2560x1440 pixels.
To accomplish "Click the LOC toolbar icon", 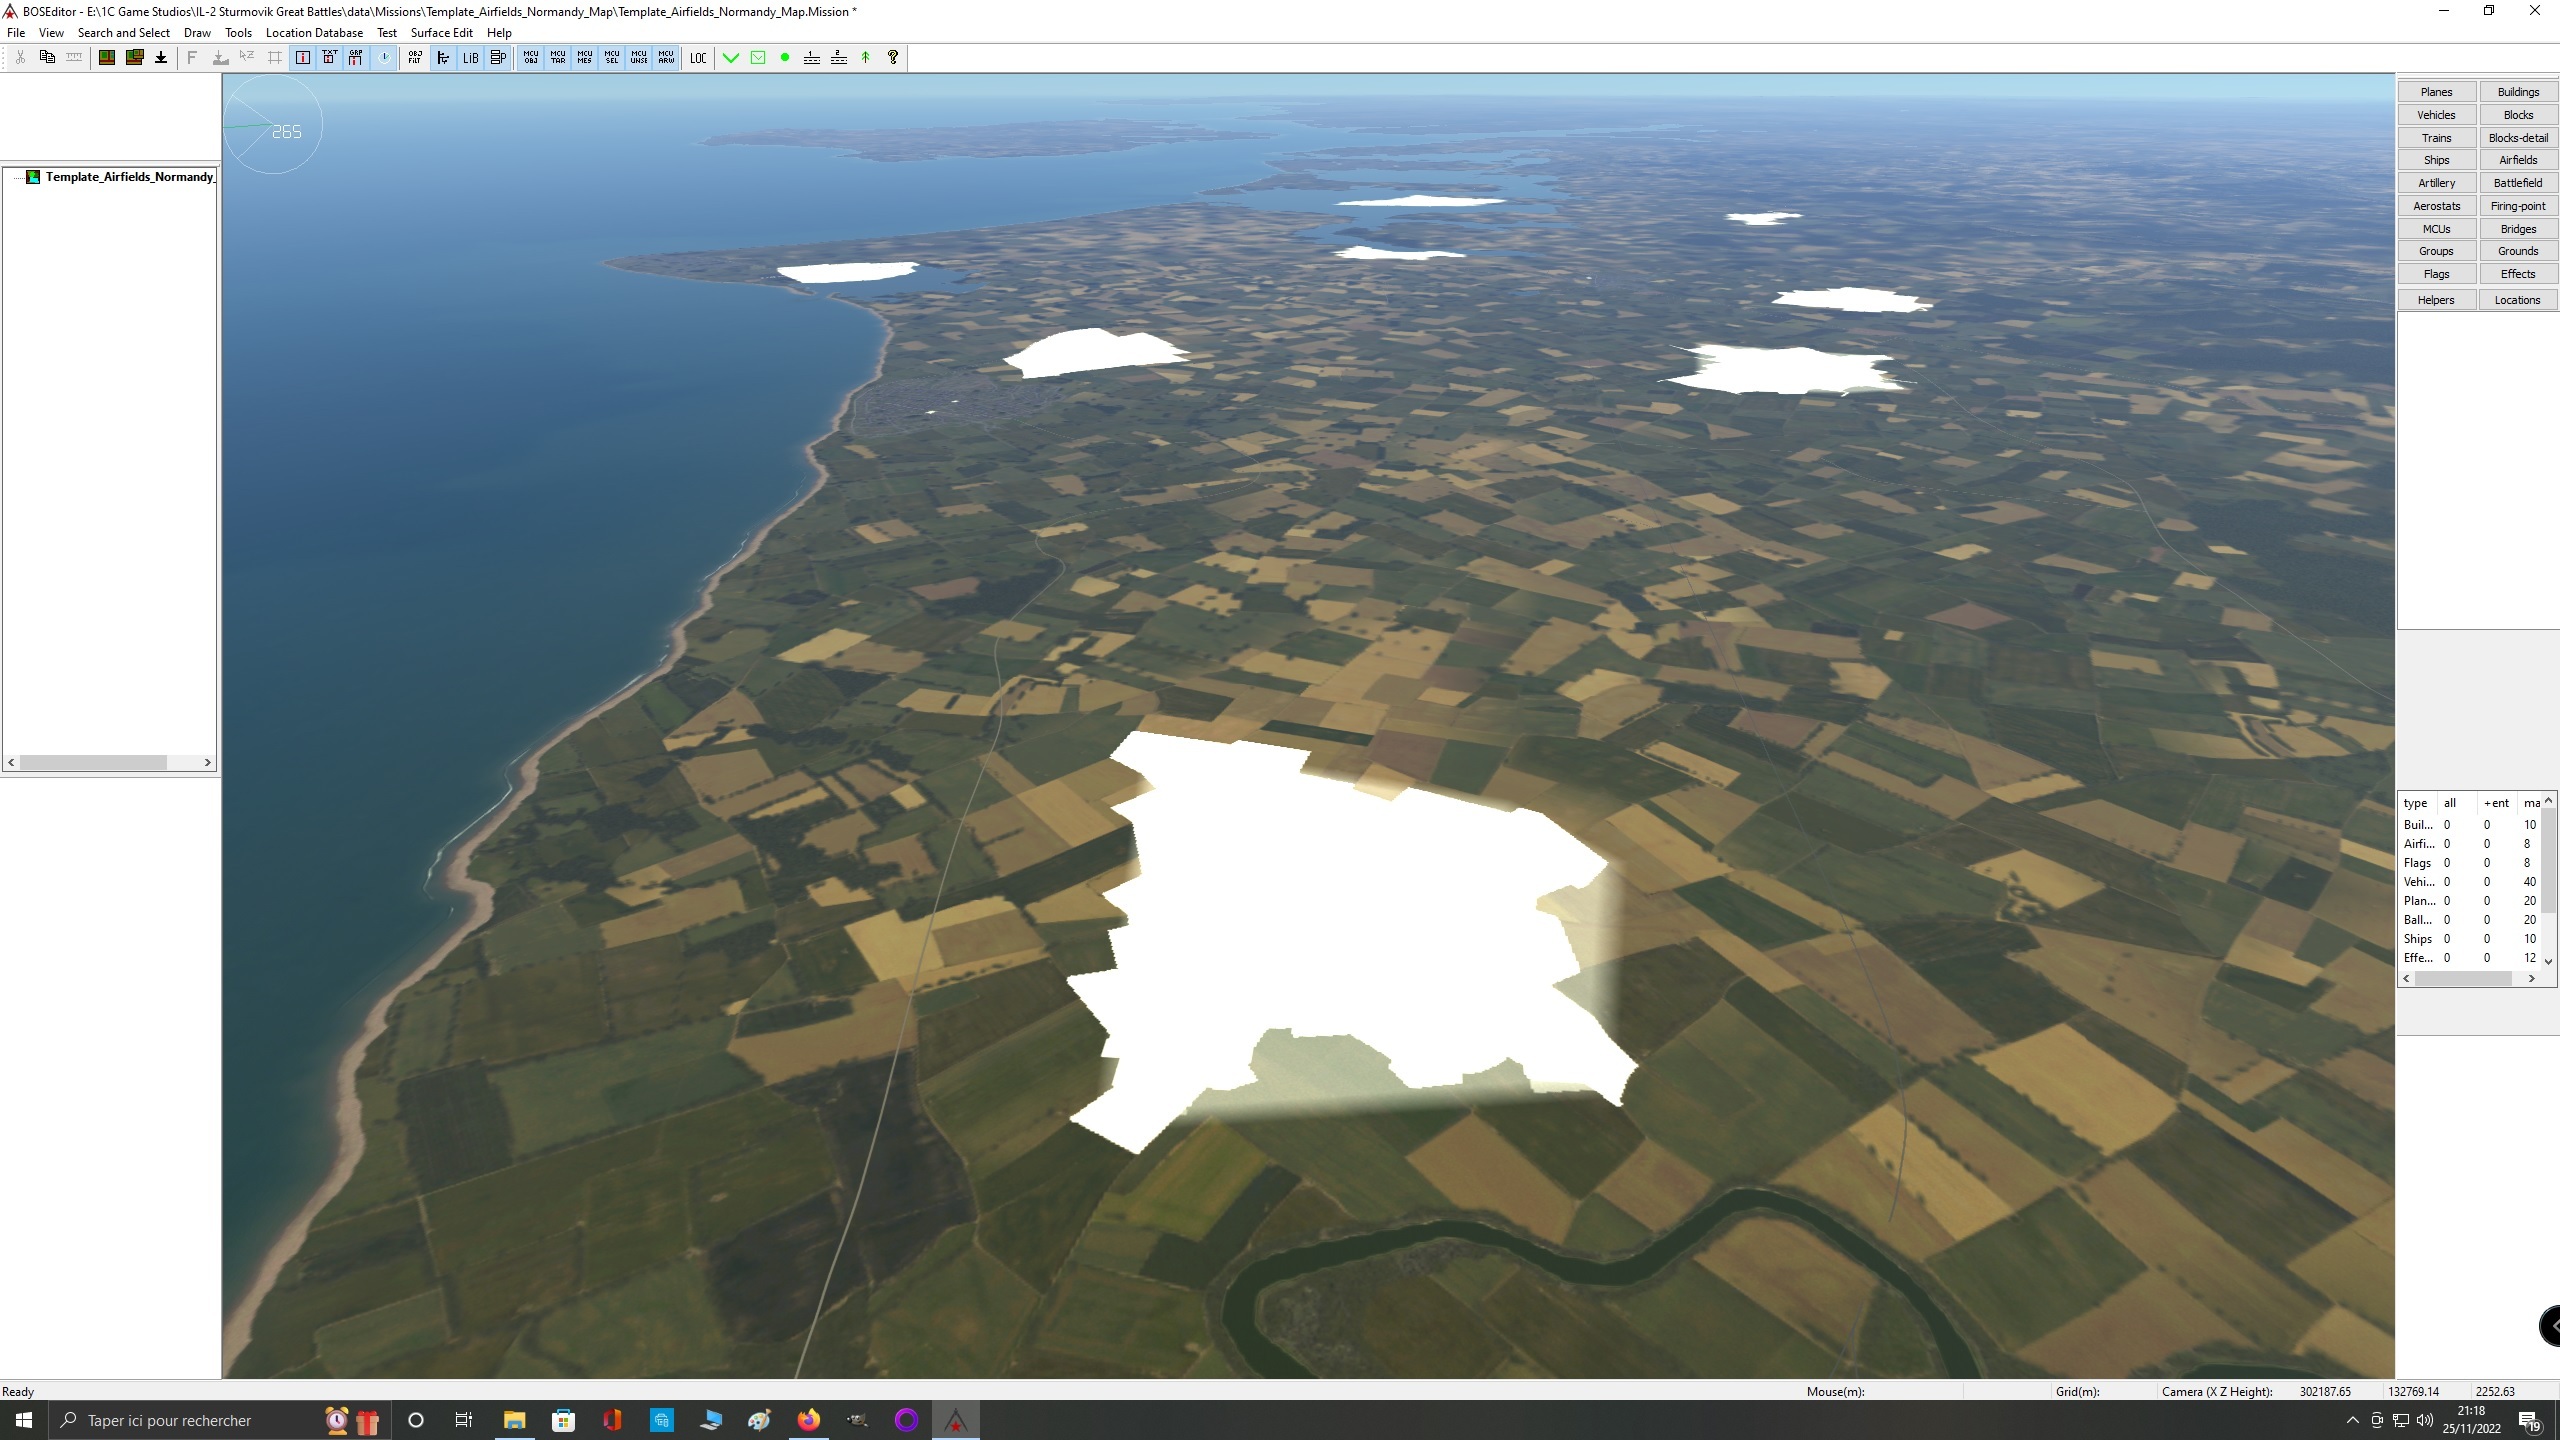I will pyautogui.click(x=698, y=57).
